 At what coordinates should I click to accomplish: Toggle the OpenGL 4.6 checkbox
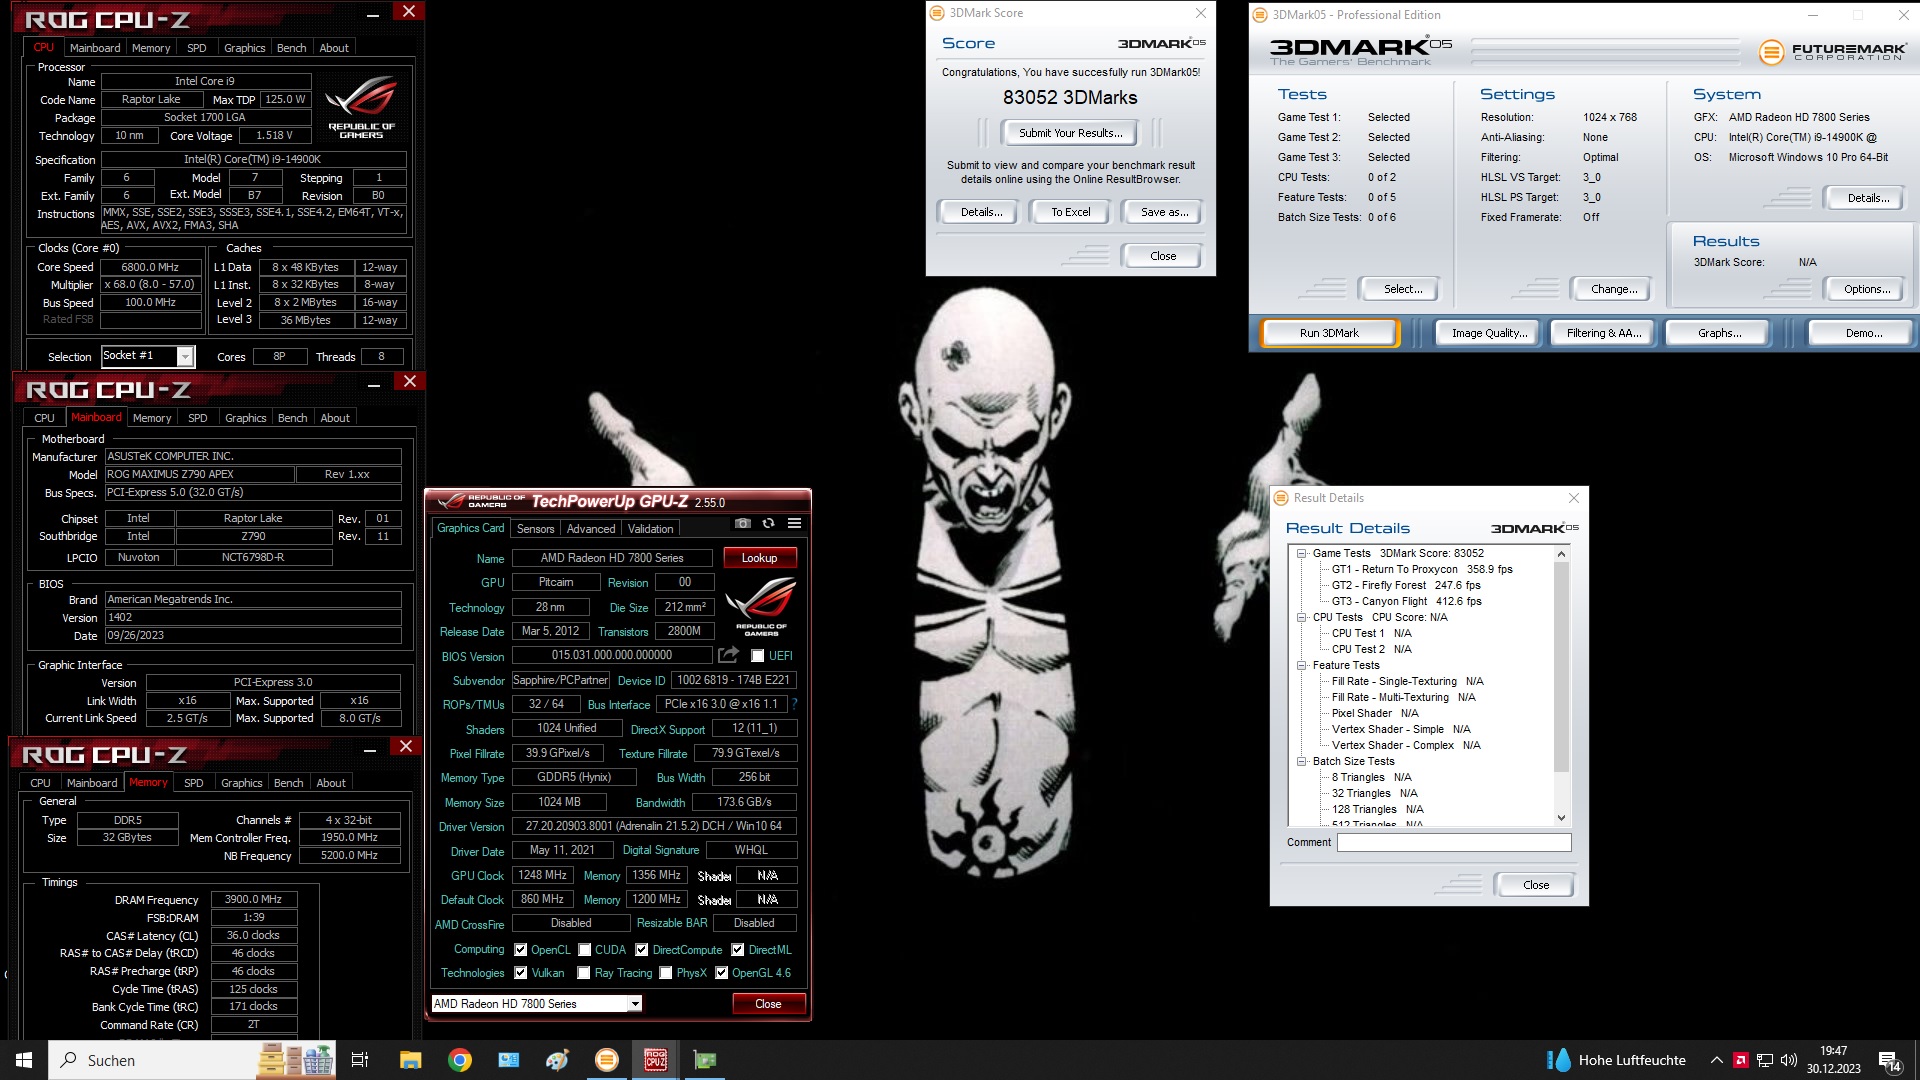(x=721, y=973)
